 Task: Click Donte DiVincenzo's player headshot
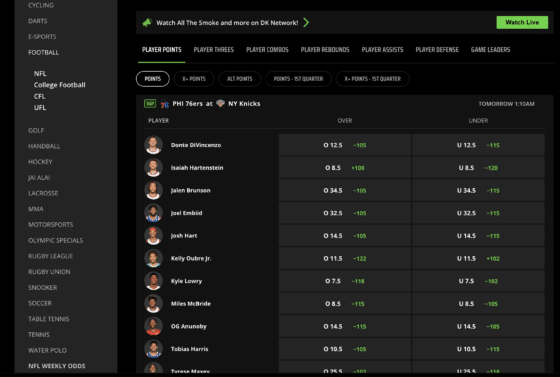(154, 145)
